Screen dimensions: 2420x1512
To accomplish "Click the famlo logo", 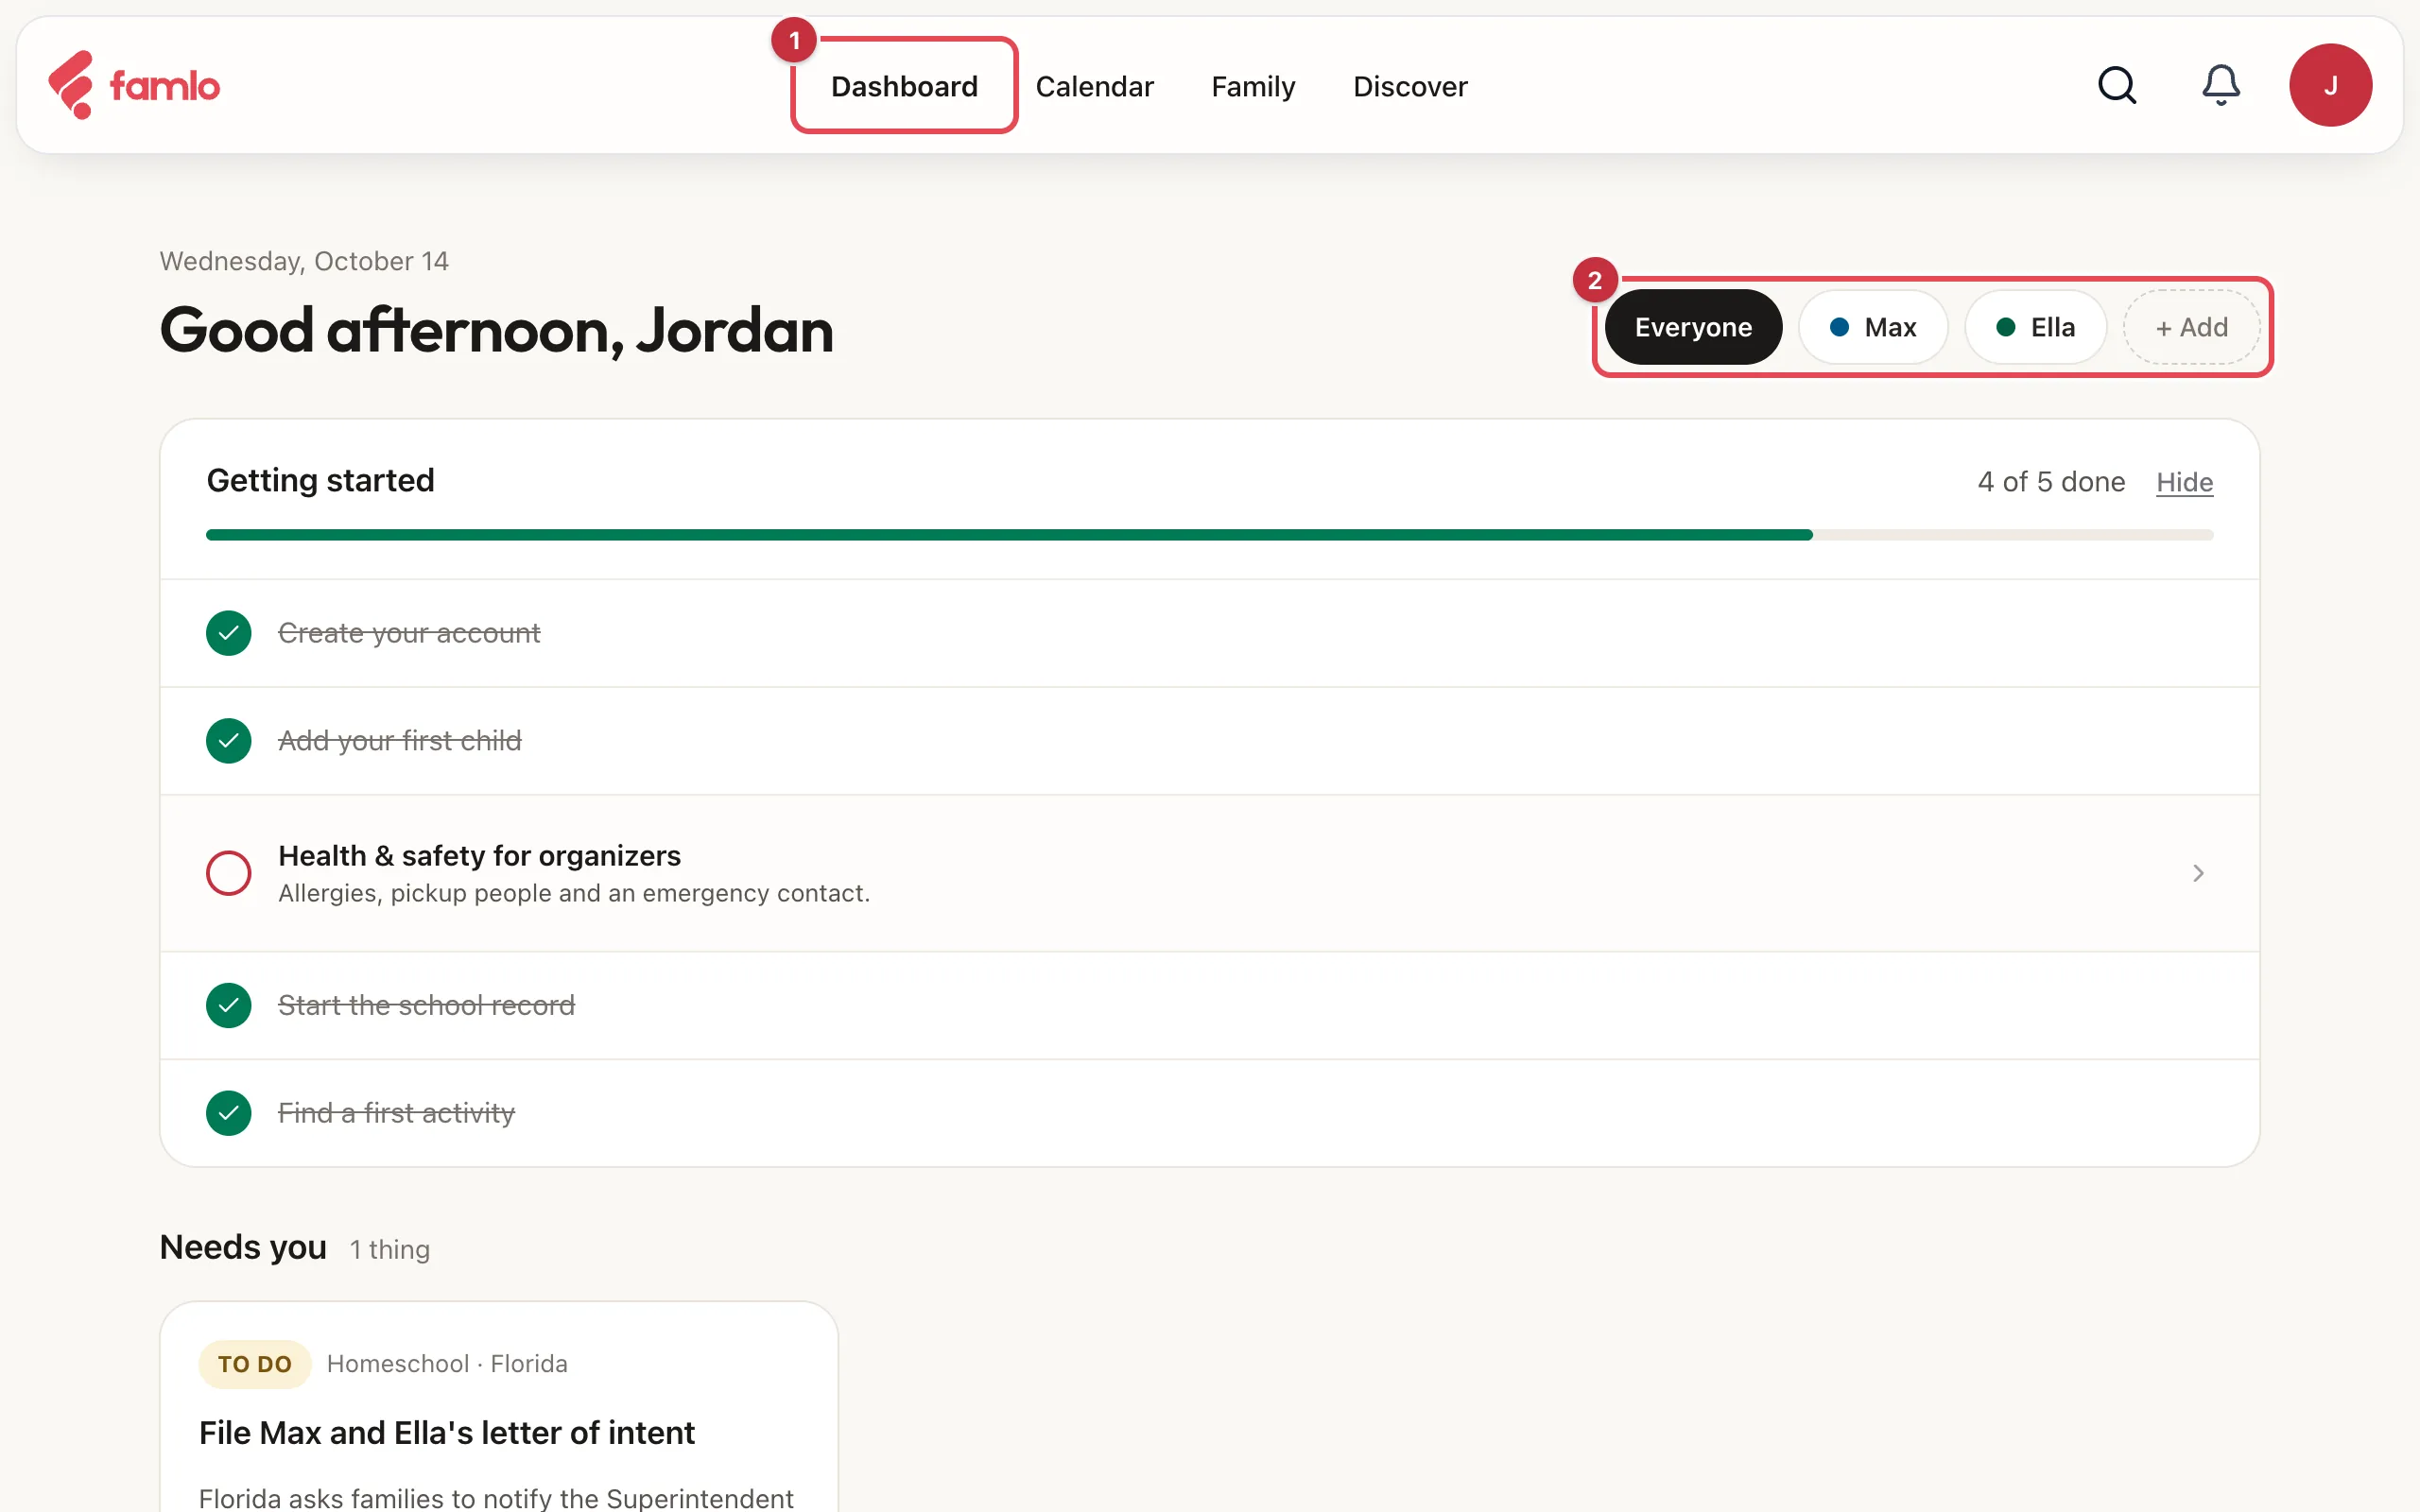I will (134, 85).
